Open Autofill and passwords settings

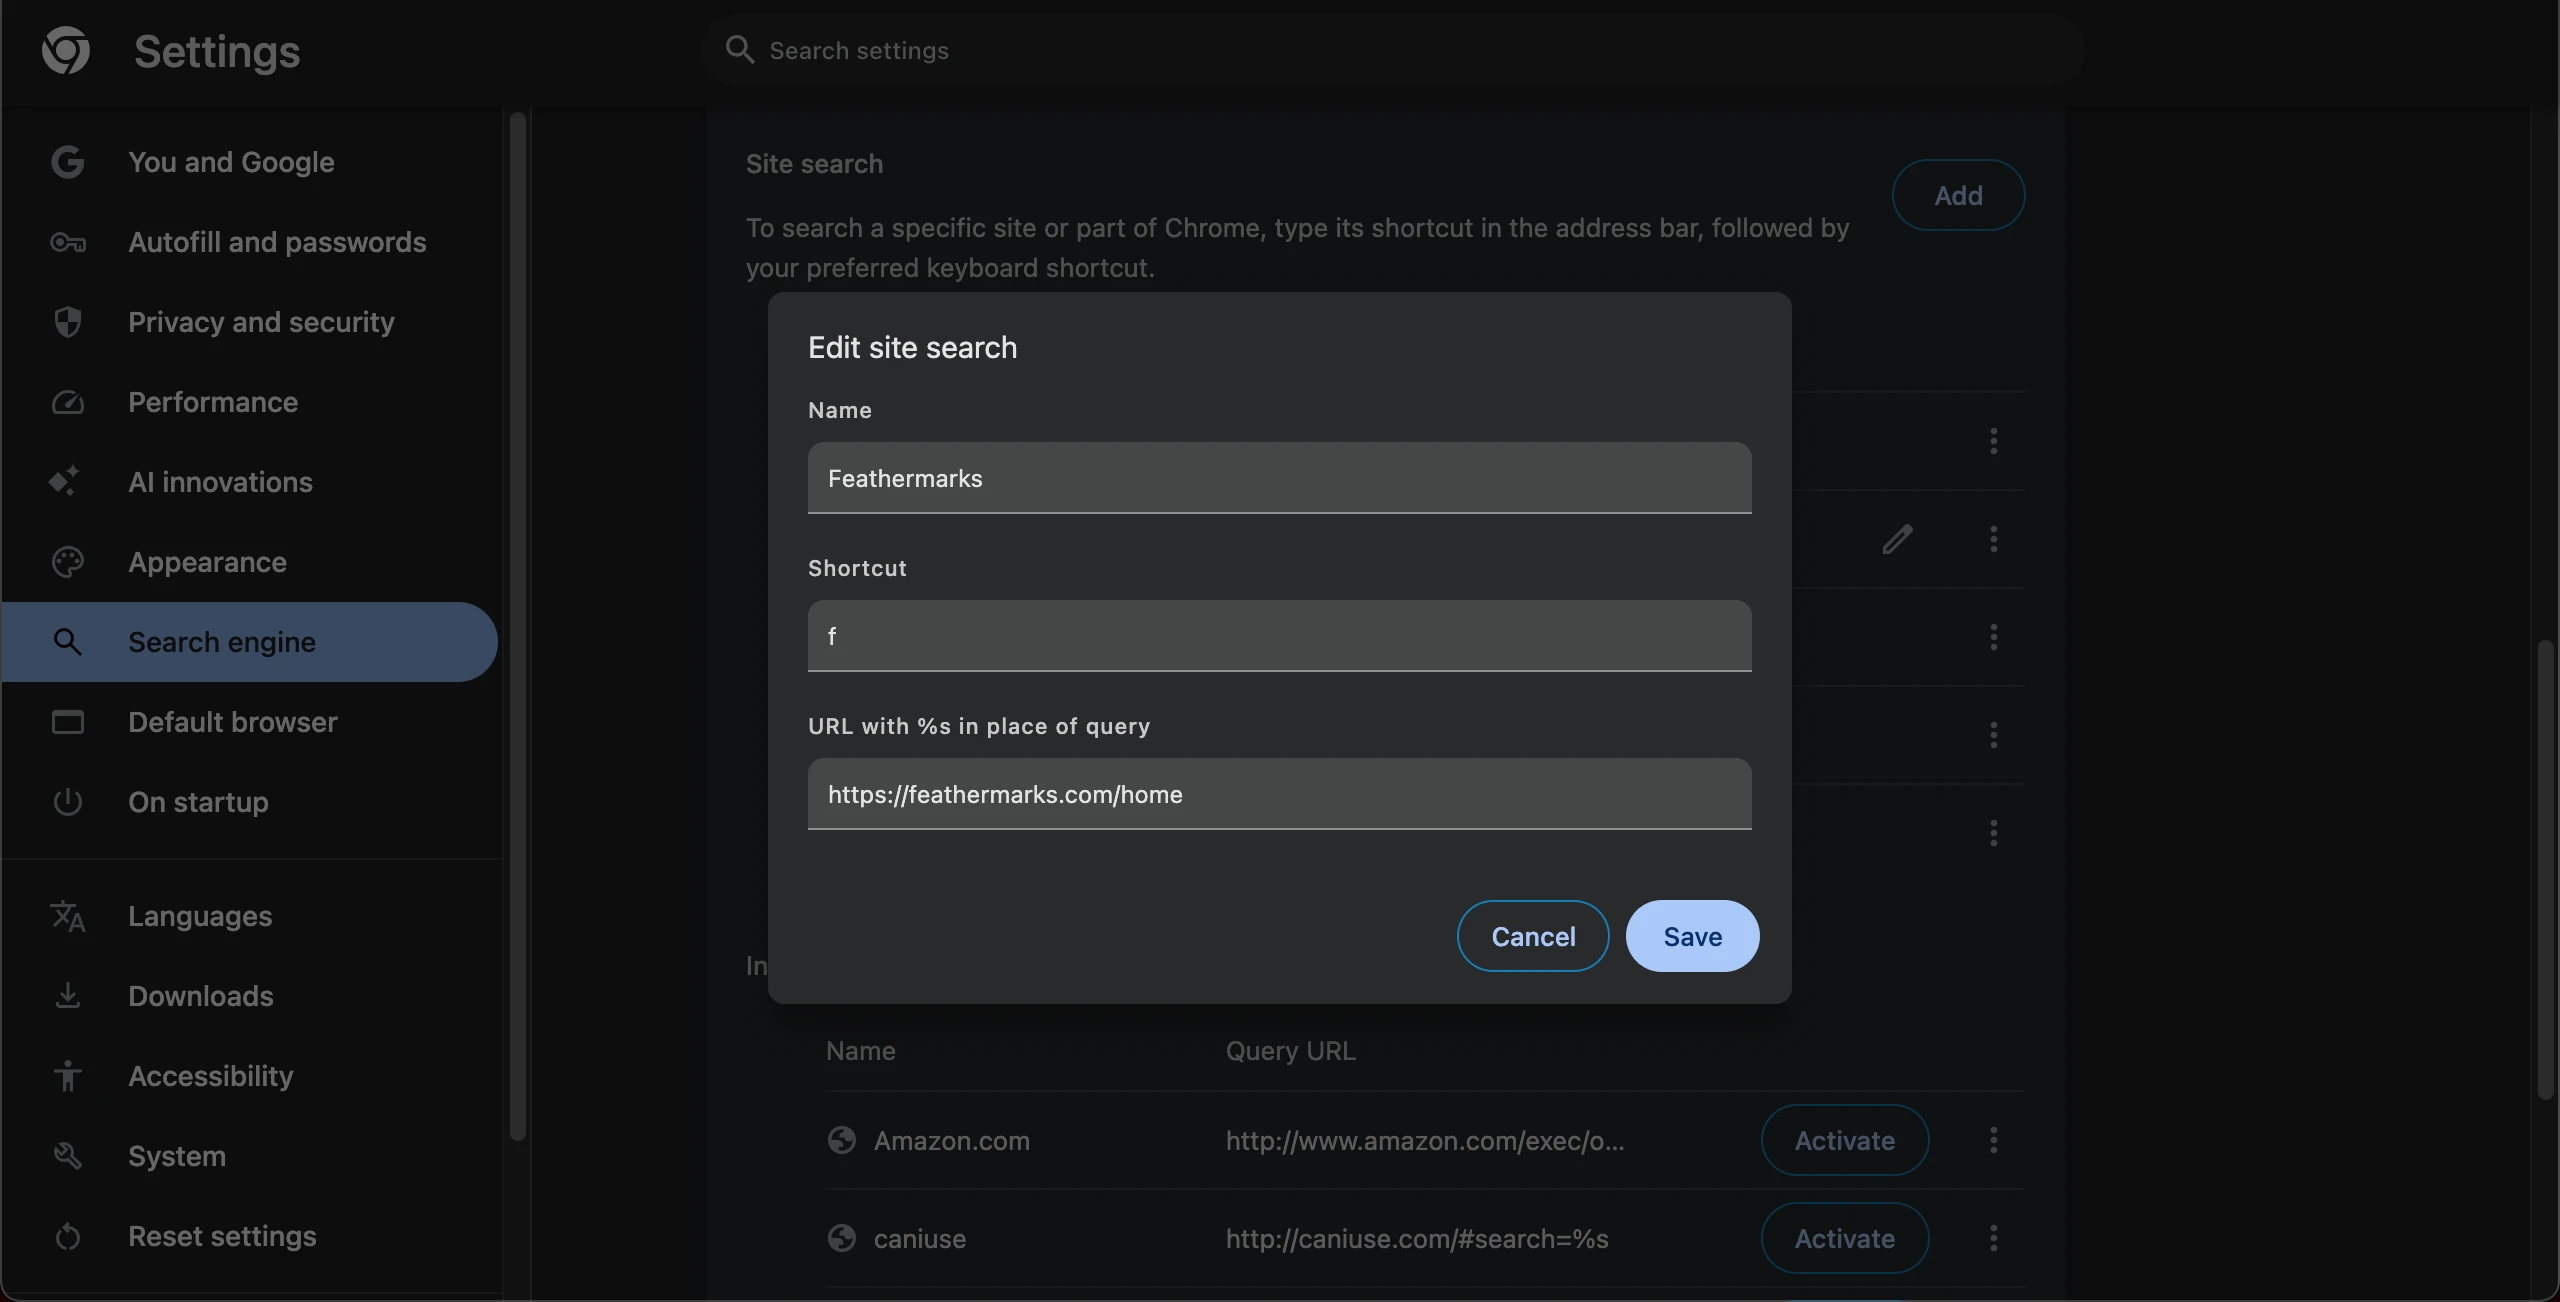click(277, 242)
